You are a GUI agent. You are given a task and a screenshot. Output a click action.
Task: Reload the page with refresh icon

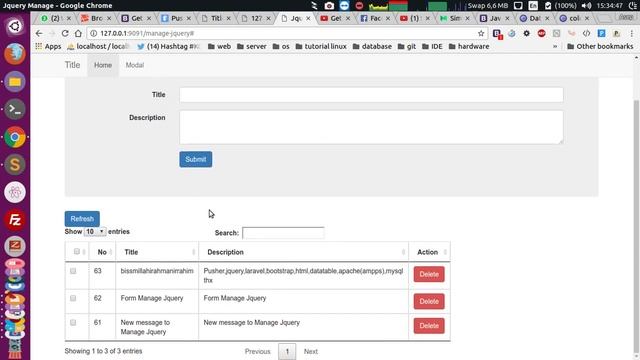click(65, 33)
